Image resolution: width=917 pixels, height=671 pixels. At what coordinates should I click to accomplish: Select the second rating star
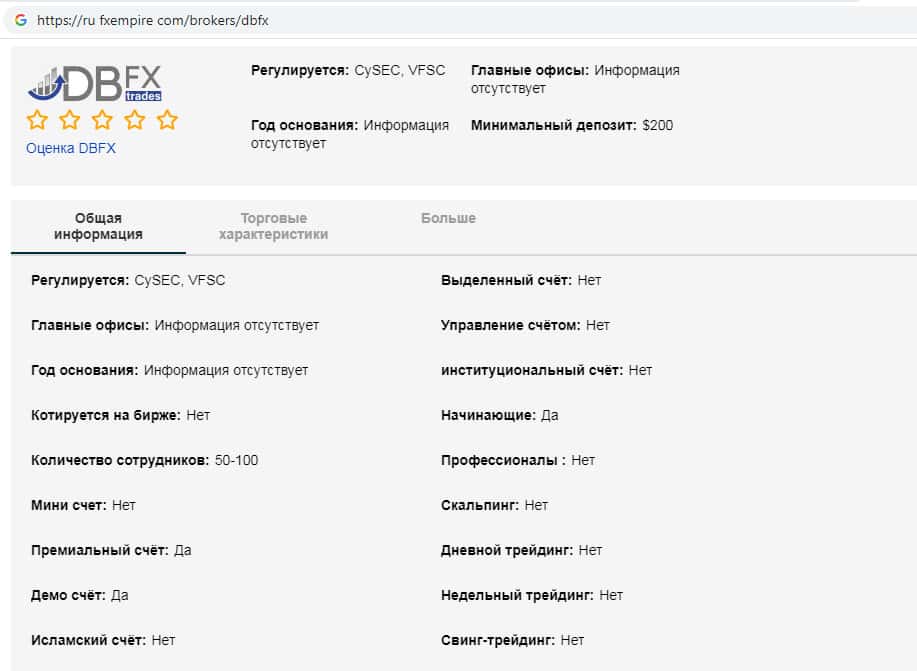(70, 121)
